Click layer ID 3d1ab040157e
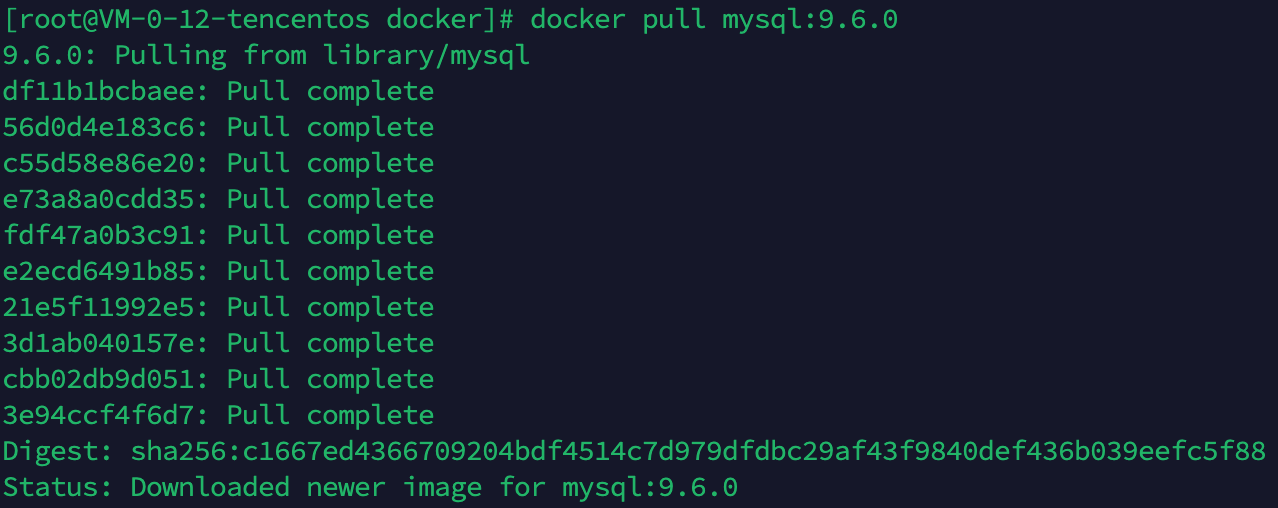The height and width of the screenshot is (508, 1278). coord(100,343)
